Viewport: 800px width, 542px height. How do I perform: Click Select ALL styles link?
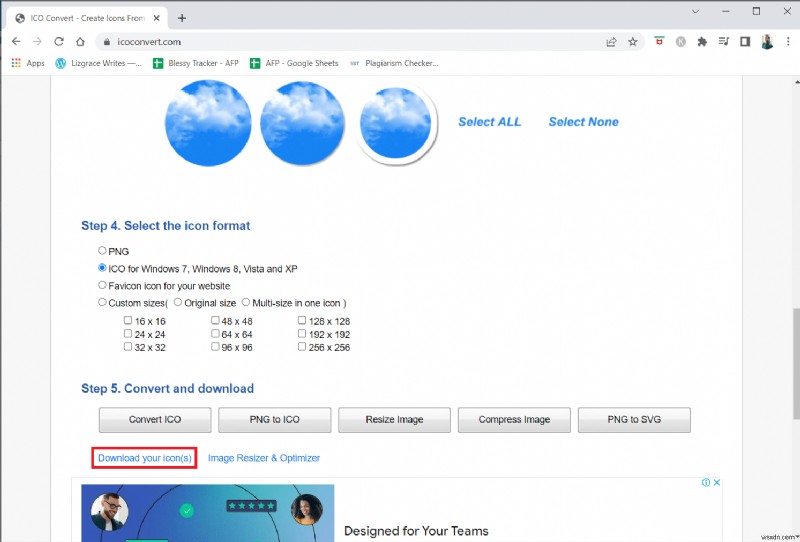pyautogui.click(x=489, y=122)
